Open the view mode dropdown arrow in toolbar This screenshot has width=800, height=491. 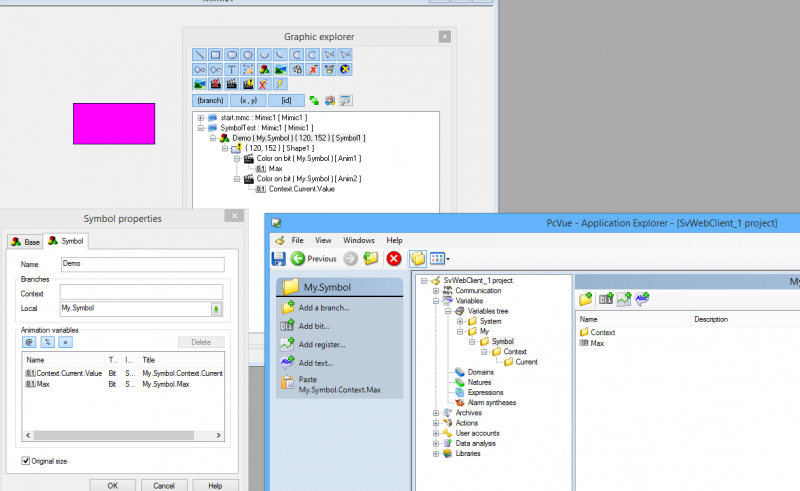[448, 259]
